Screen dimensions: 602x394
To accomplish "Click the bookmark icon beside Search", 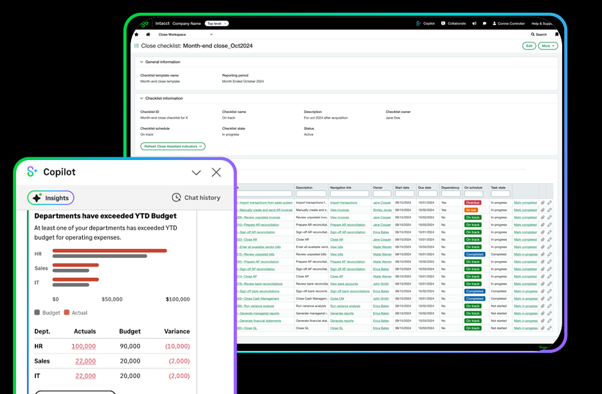I will tap(557, 34).
